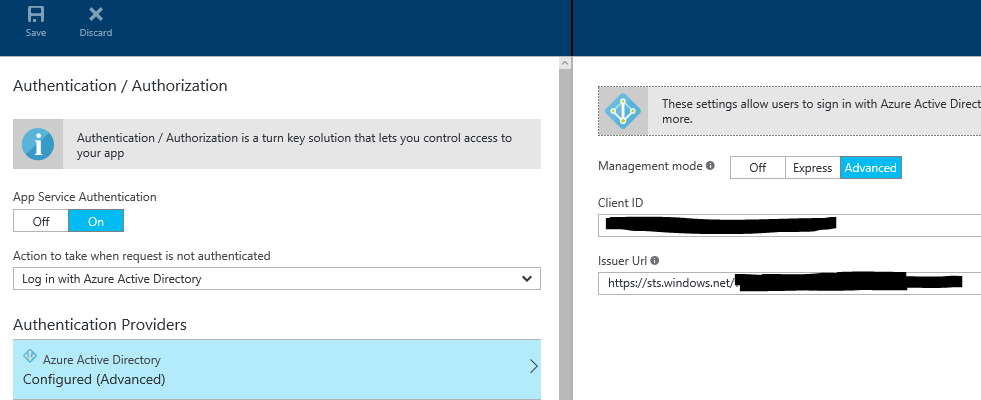This screenshot has height=400, width=981.
Task: Turn App Service Authentication On
Action: 96,221
